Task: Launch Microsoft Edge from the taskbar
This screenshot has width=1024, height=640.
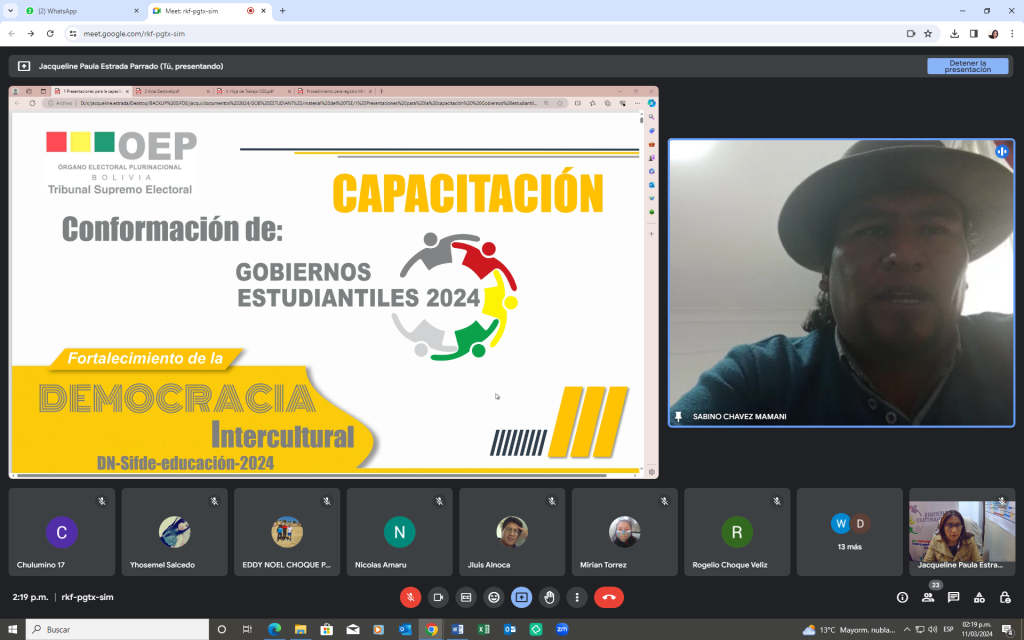Action: pyautogui.click(x=274, y=630)
